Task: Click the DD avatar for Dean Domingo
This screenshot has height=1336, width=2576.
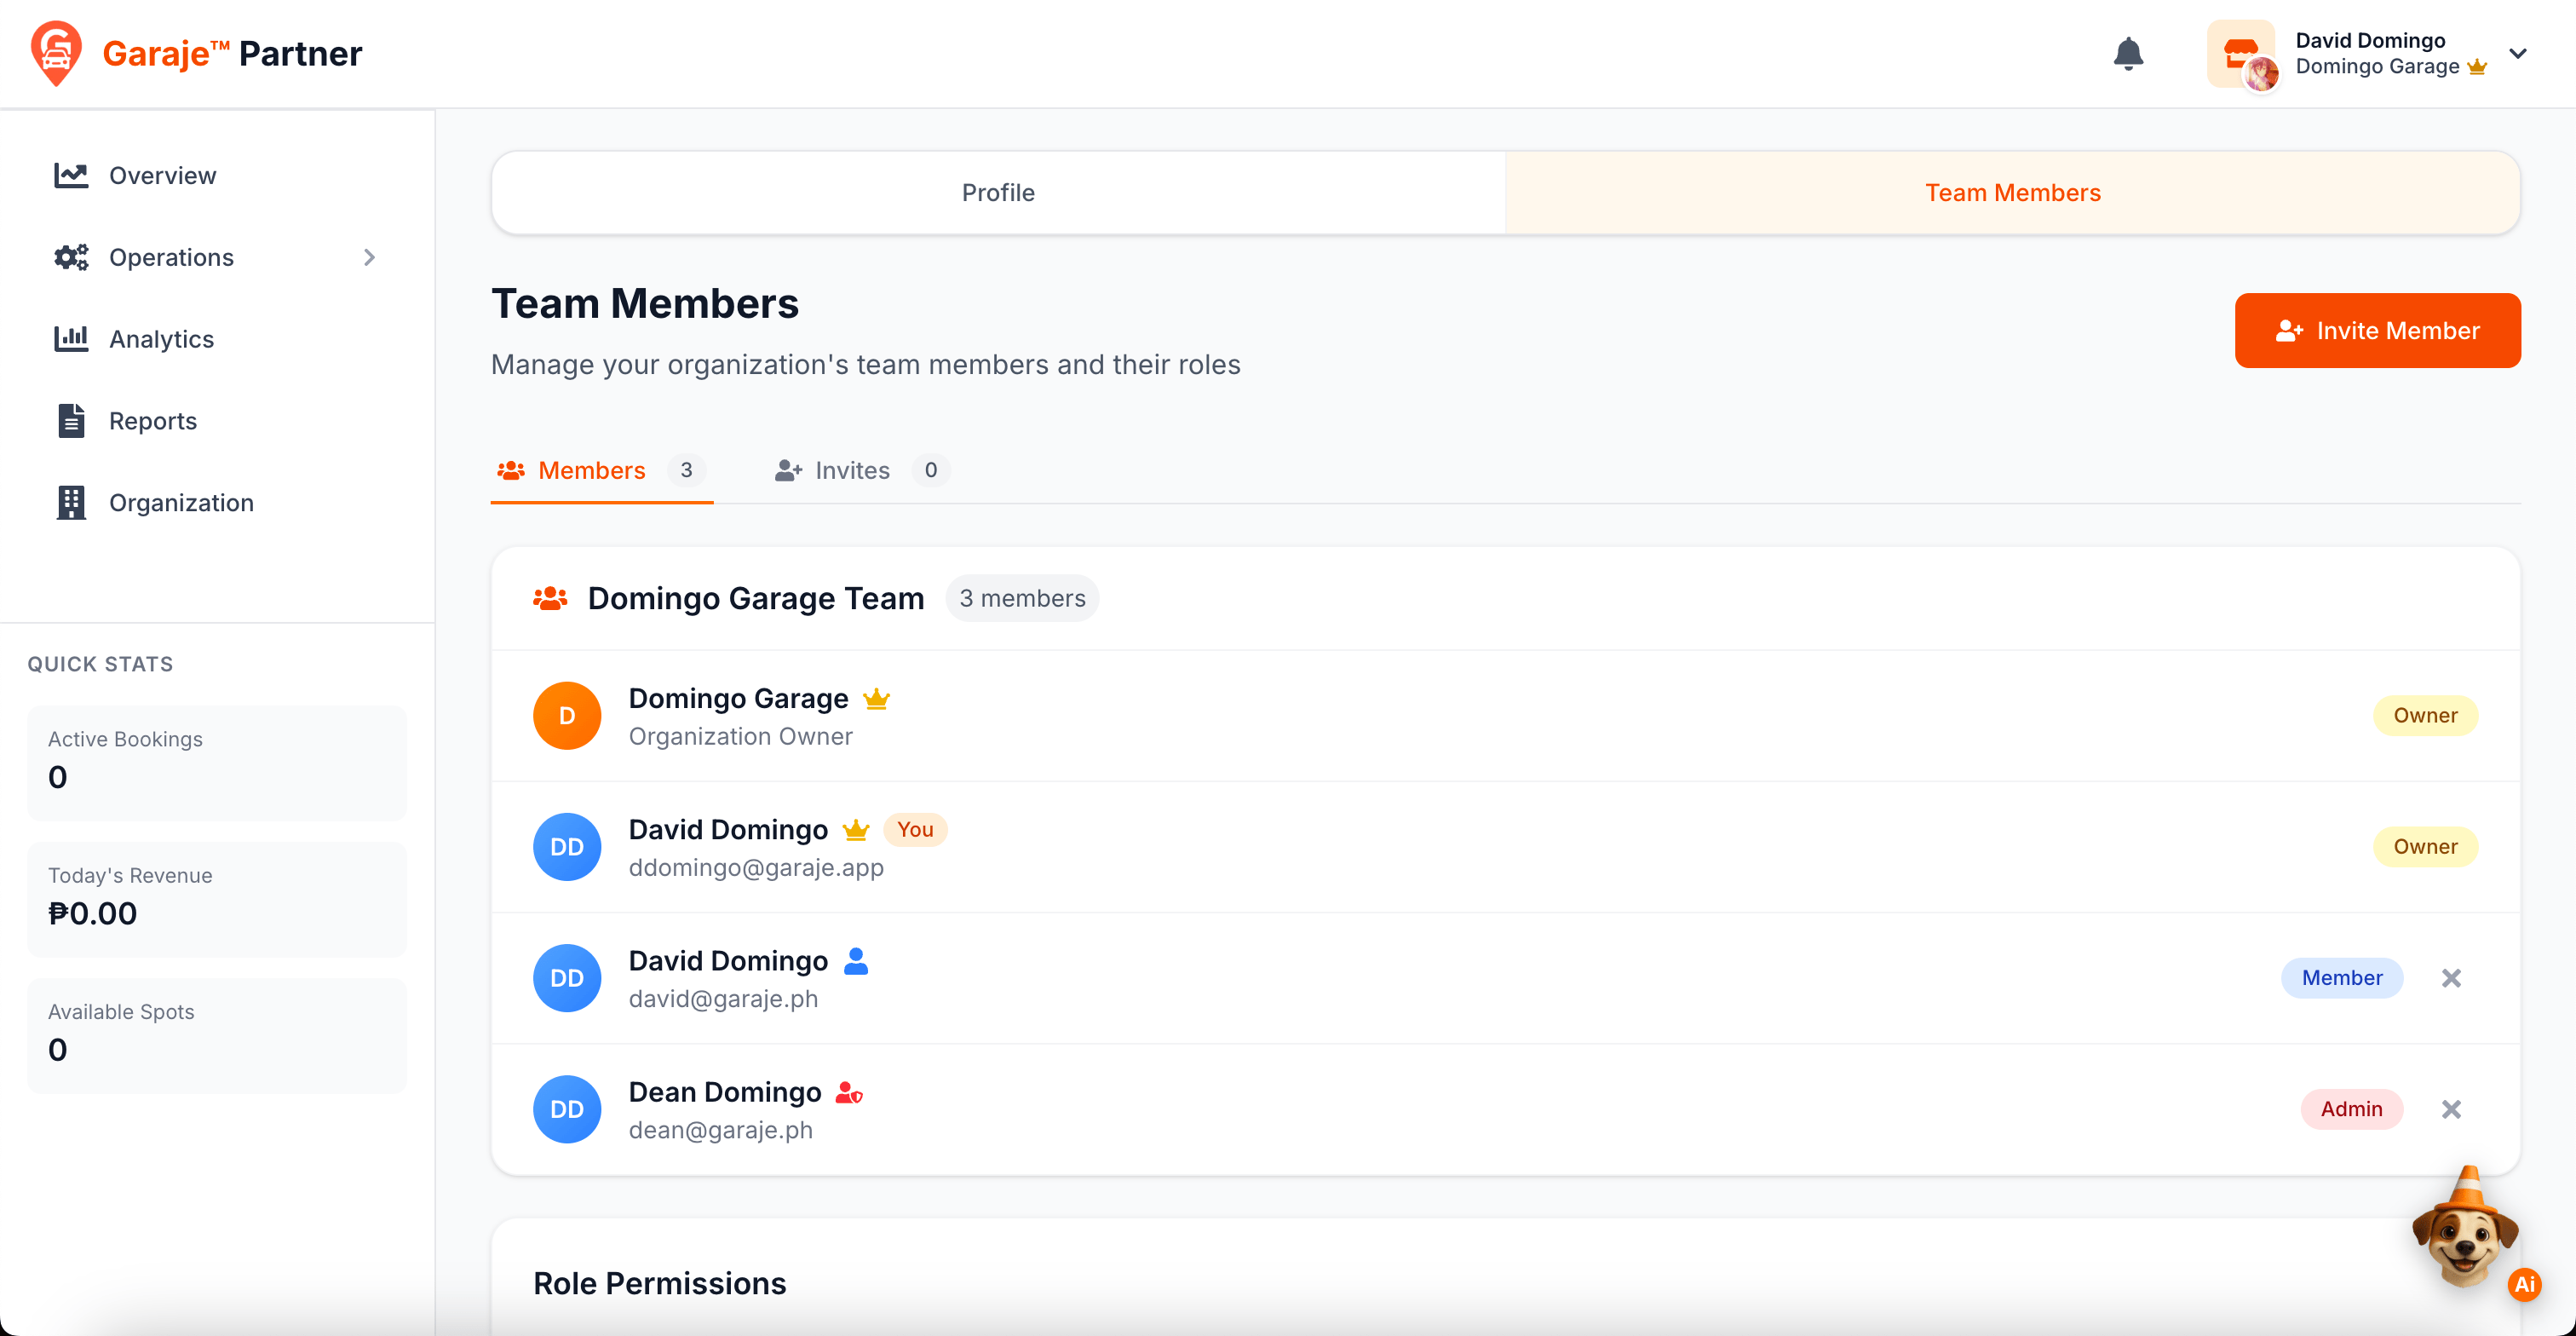Action: 567,1108
